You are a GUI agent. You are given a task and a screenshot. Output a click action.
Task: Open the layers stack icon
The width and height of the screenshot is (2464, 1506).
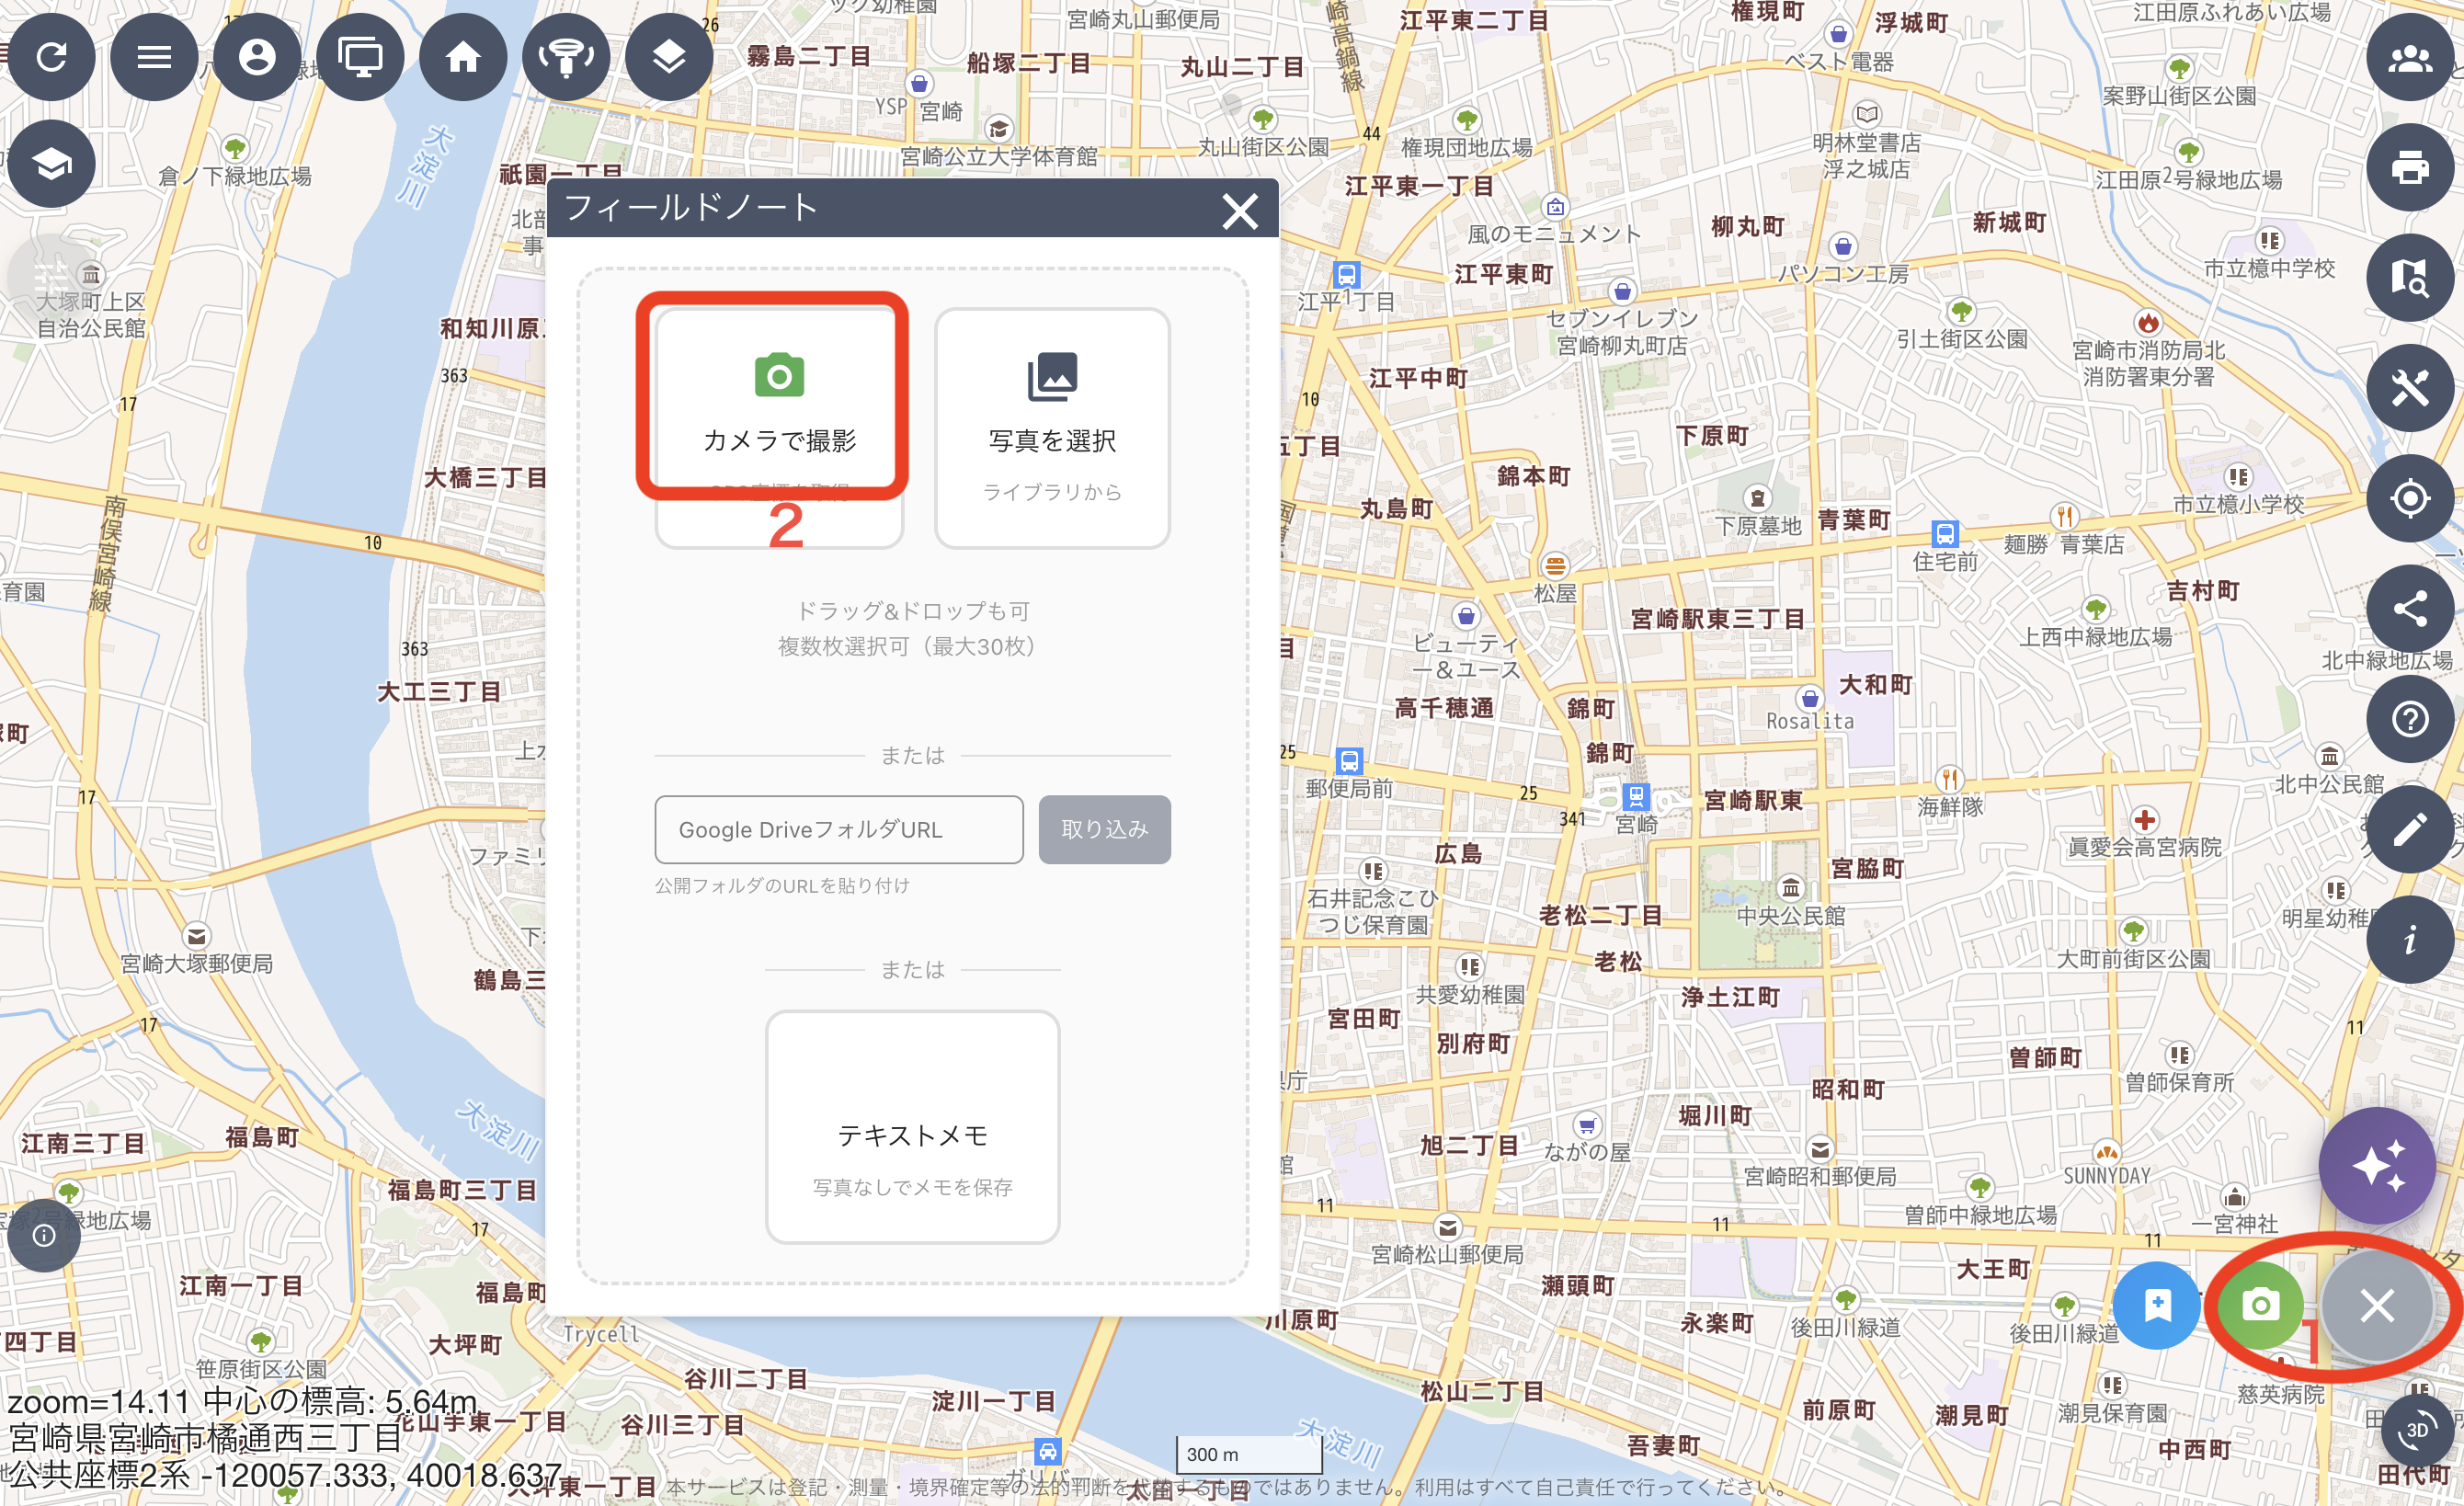(x=669, y=57)
